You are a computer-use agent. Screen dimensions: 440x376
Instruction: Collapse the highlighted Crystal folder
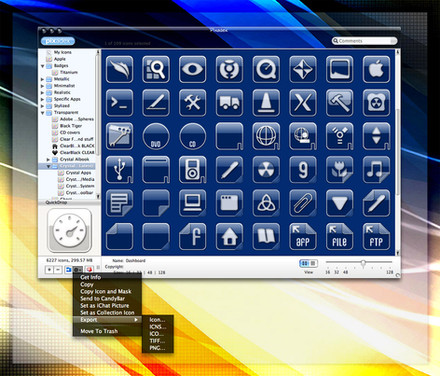pos(48,166)
